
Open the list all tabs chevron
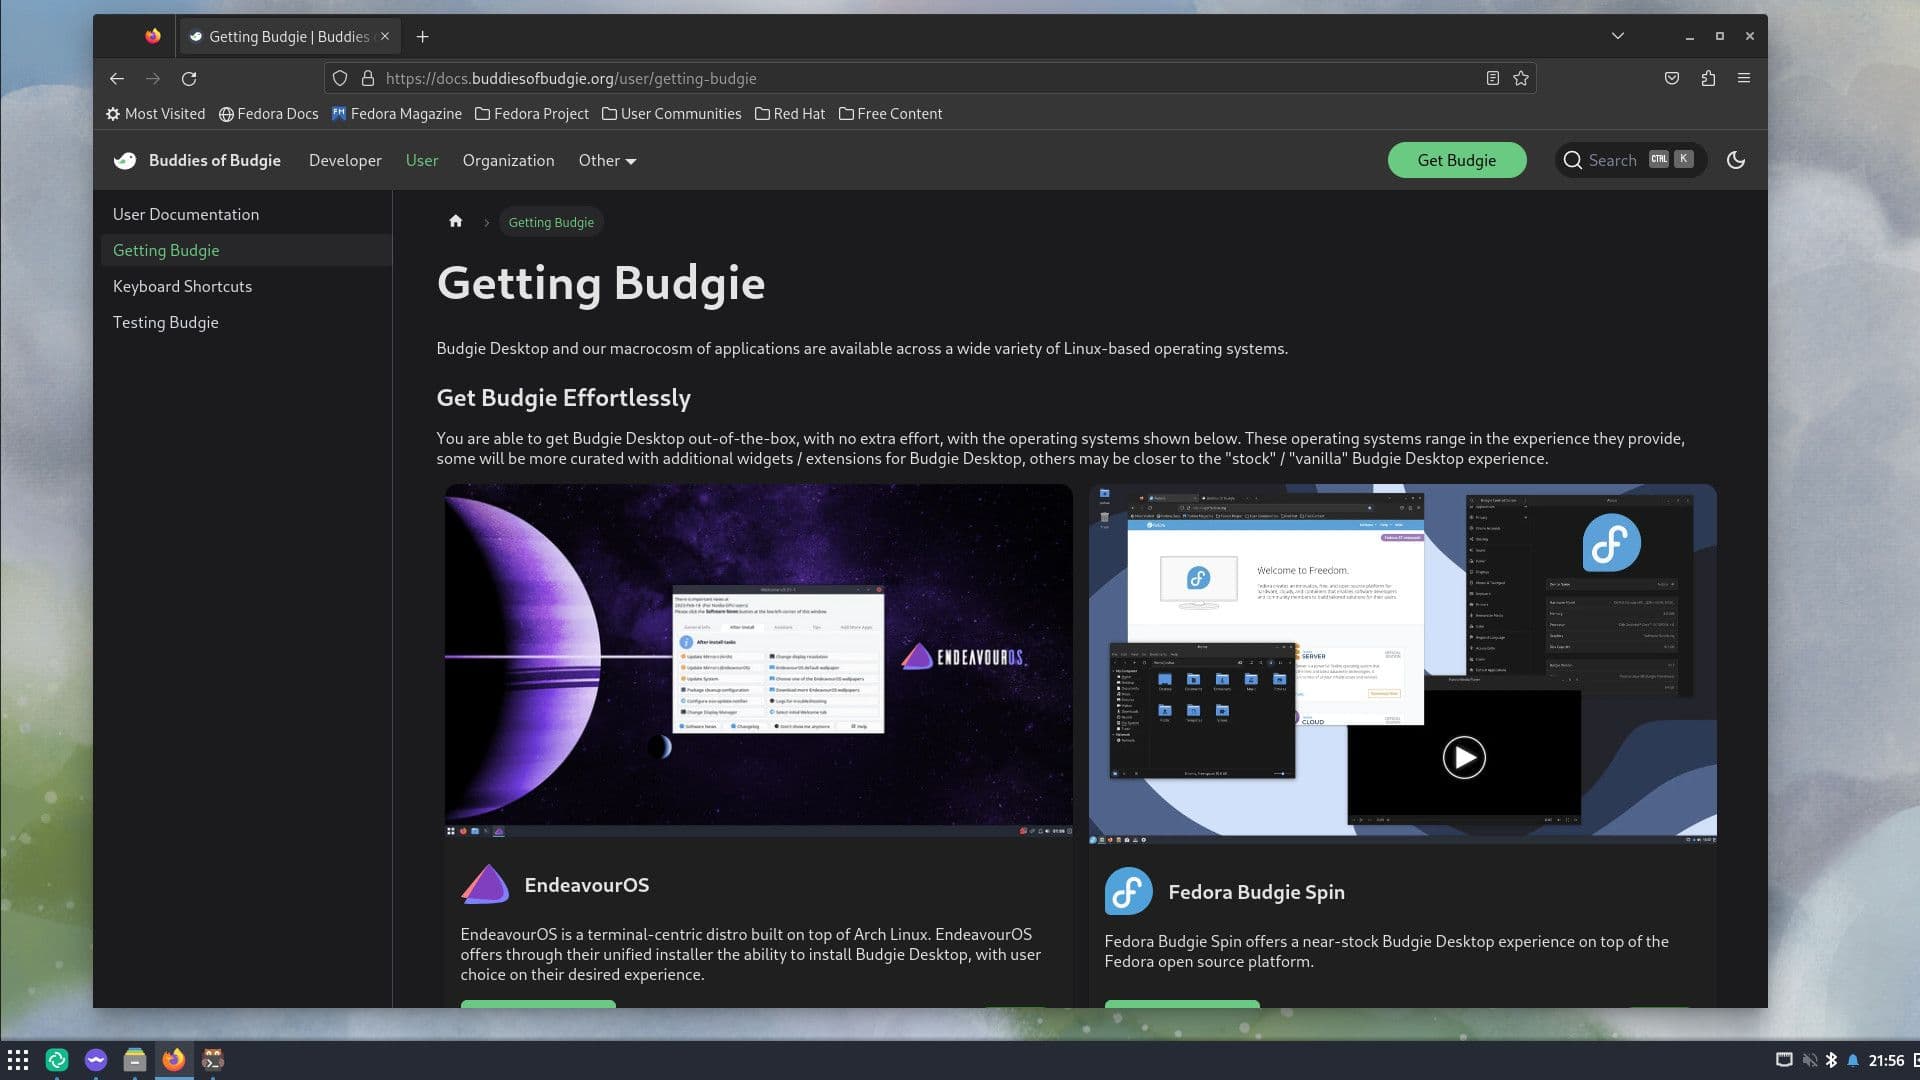tap(1618, 36)
